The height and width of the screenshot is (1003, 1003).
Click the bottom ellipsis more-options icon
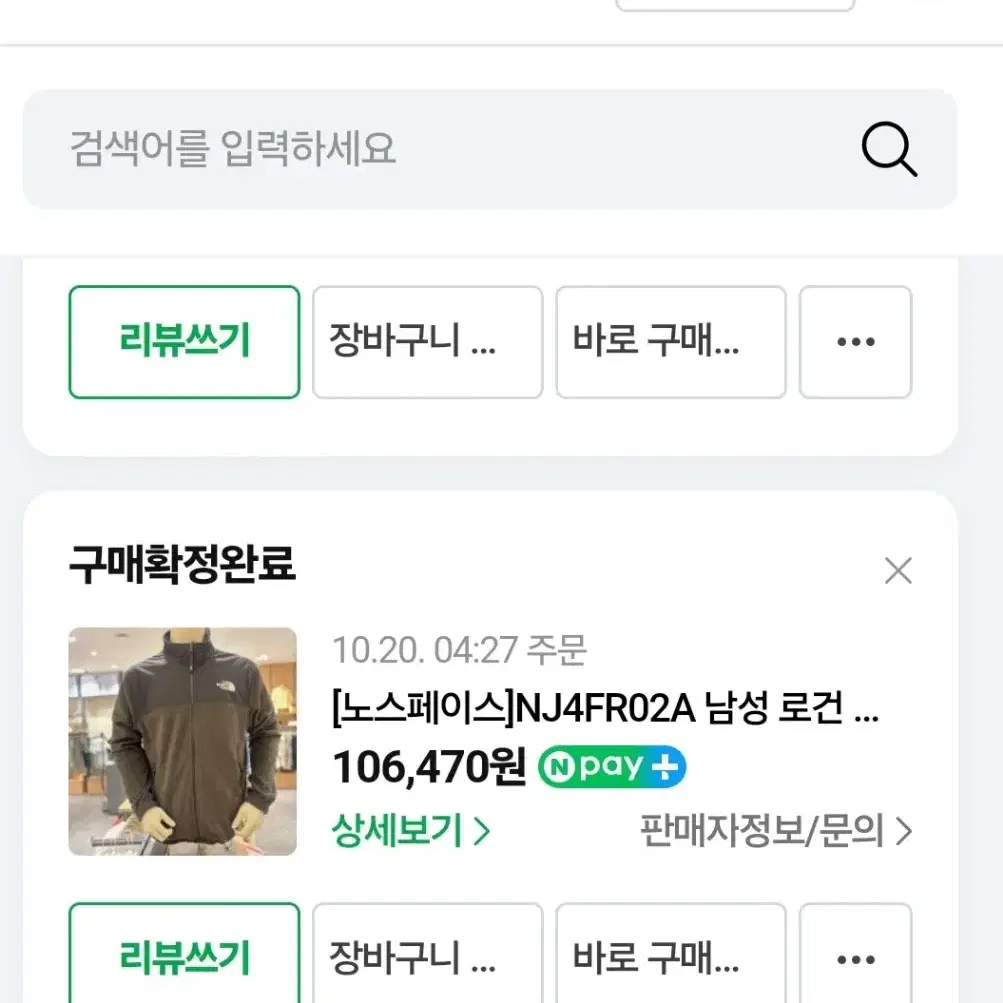855,959
